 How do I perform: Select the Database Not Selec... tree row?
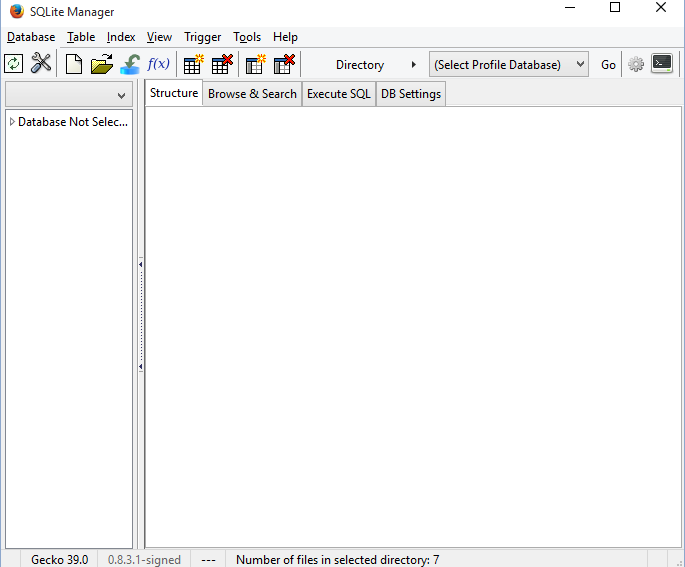[x=69, y=122]
